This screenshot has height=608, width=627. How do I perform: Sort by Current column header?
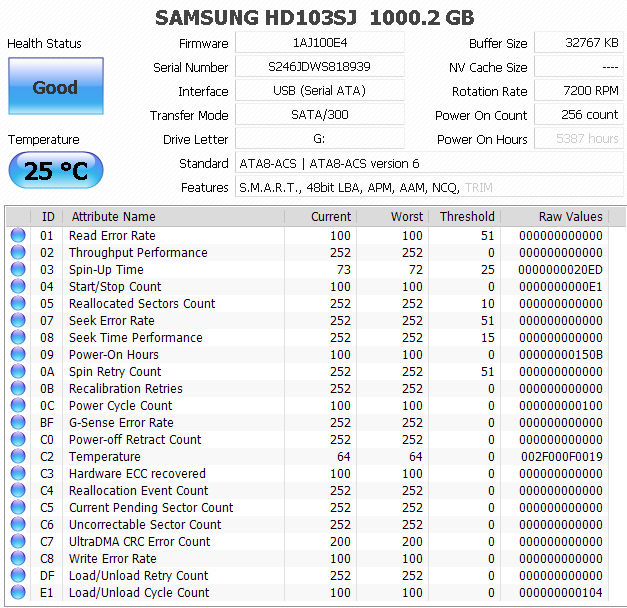320,216
